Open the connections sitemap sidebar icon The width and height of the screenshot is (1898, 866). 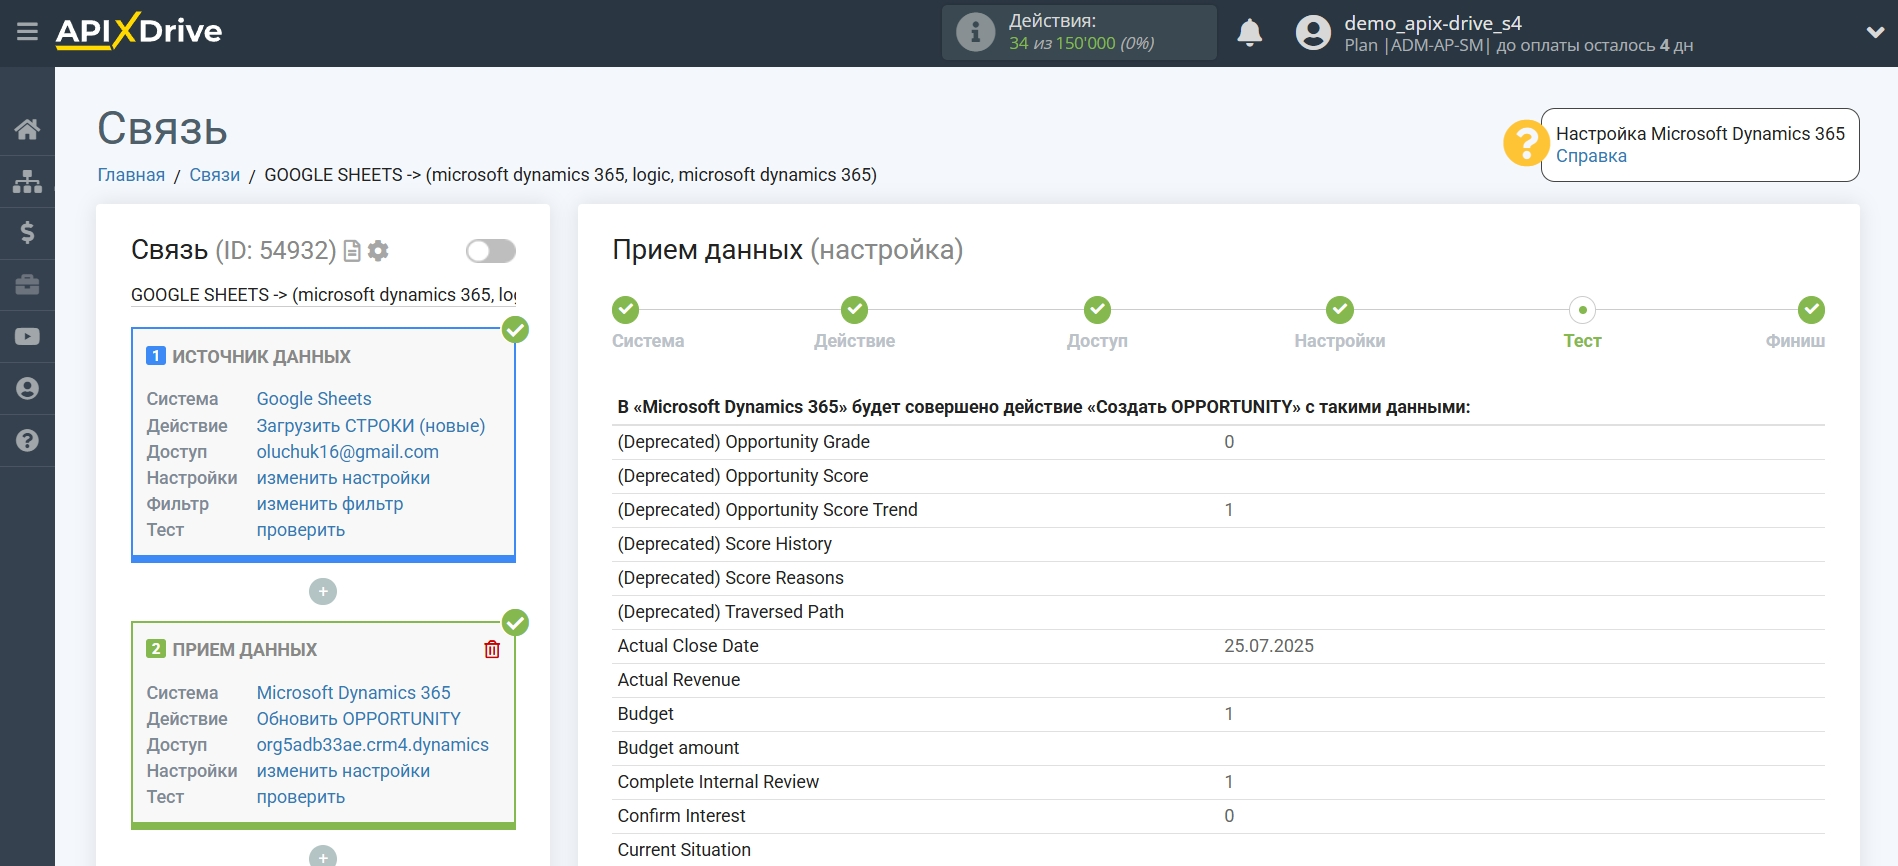27,181
